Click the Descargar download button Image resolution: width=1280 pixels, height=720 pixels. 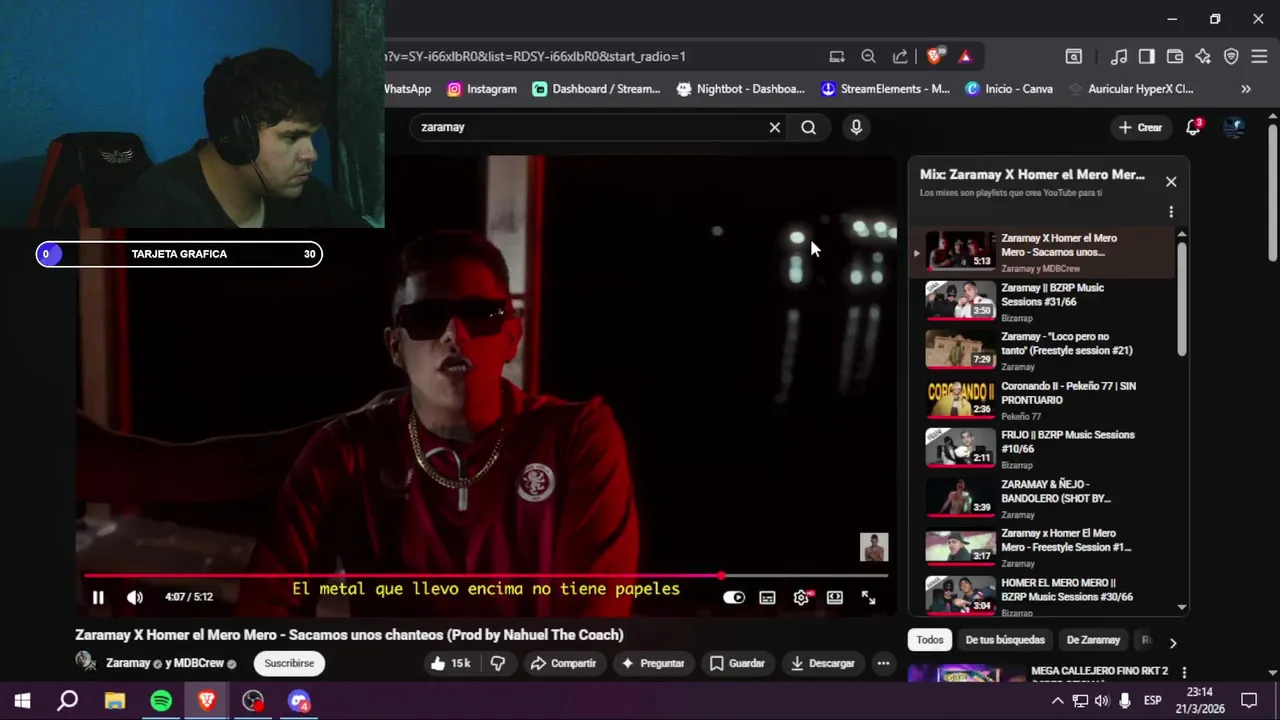[822, 663]
